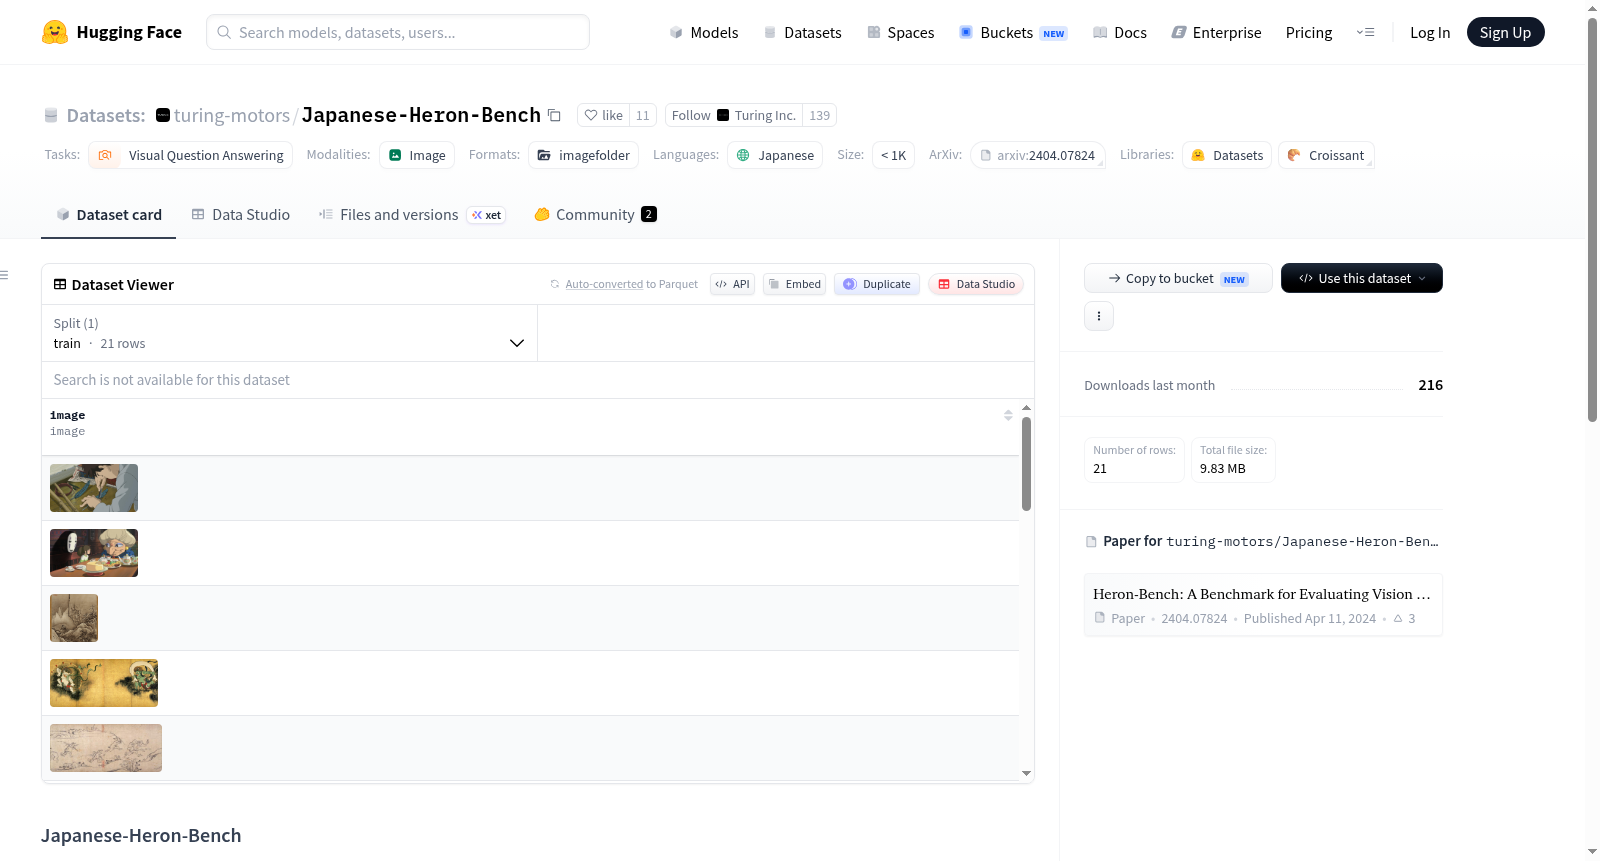
Task: Click the Embed button in Dataset Viewer
Action: pyautogui.click(x=795, y=284)
